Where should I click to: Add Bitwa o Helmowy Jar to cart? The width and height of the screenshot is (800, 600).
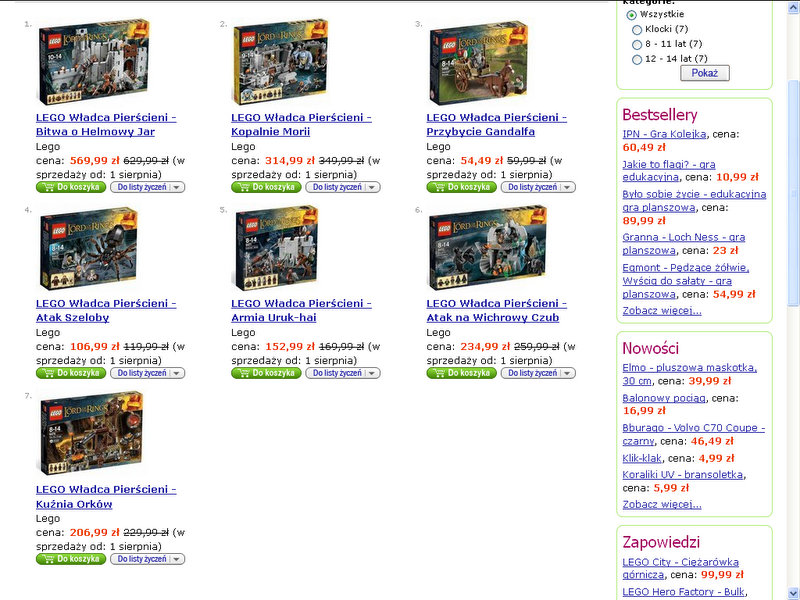(x=71, y=187)
